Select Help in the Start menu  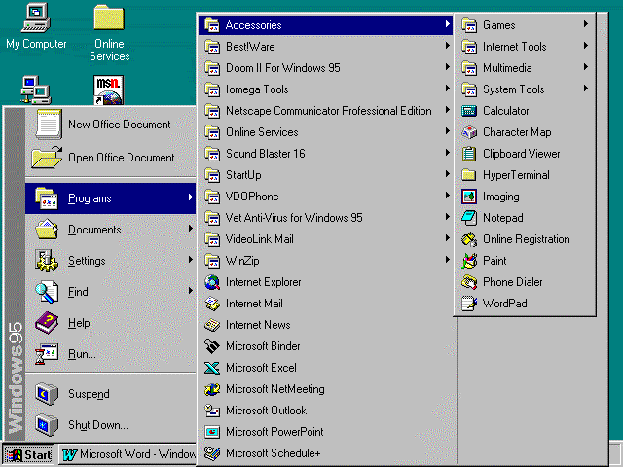[x=78, y=323]
